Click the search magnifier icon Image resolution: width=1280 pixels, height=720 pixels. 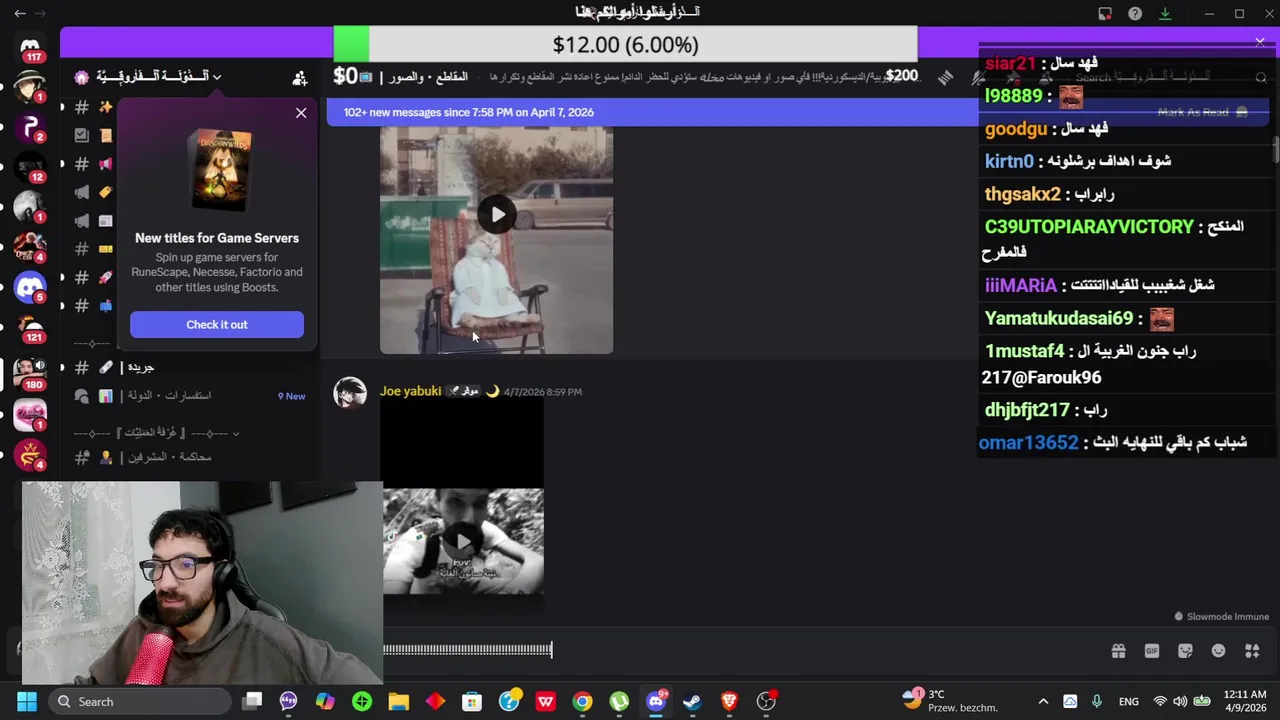(1261, 77)
